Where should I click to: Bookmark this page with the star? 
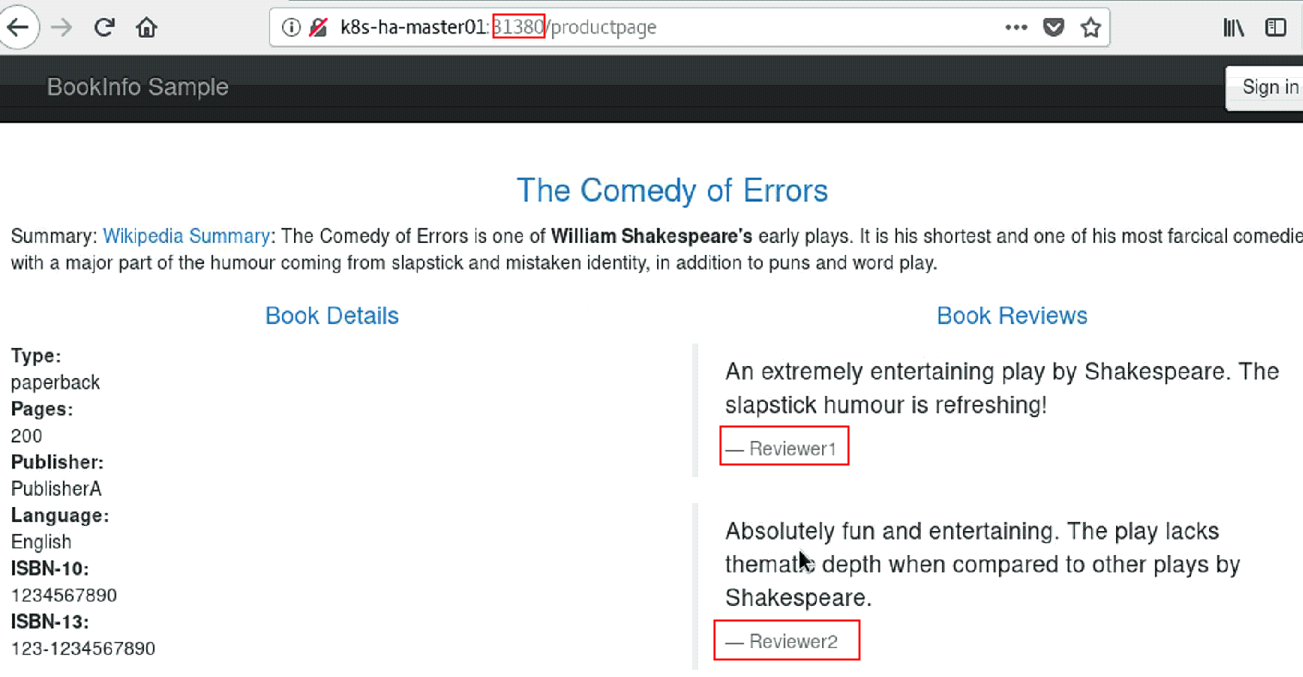click(x=1090, y=27)
